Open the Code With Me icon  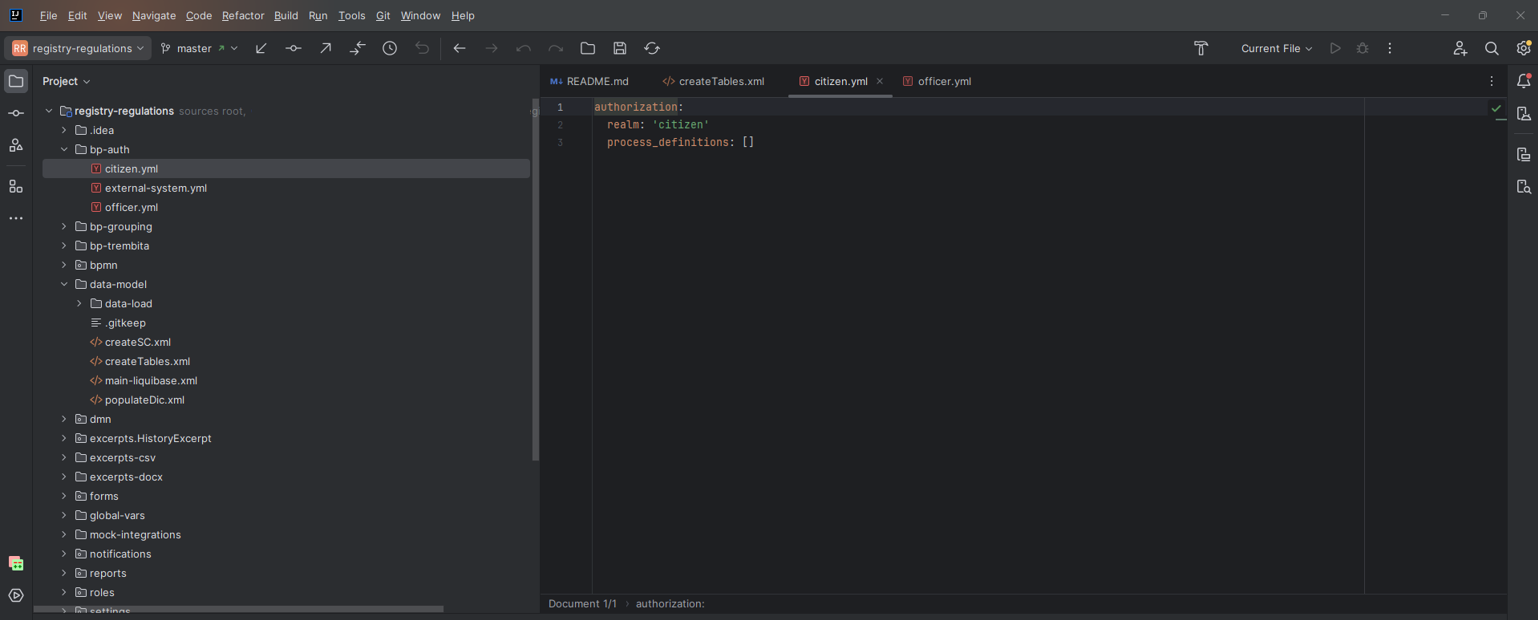[1460, 48]
